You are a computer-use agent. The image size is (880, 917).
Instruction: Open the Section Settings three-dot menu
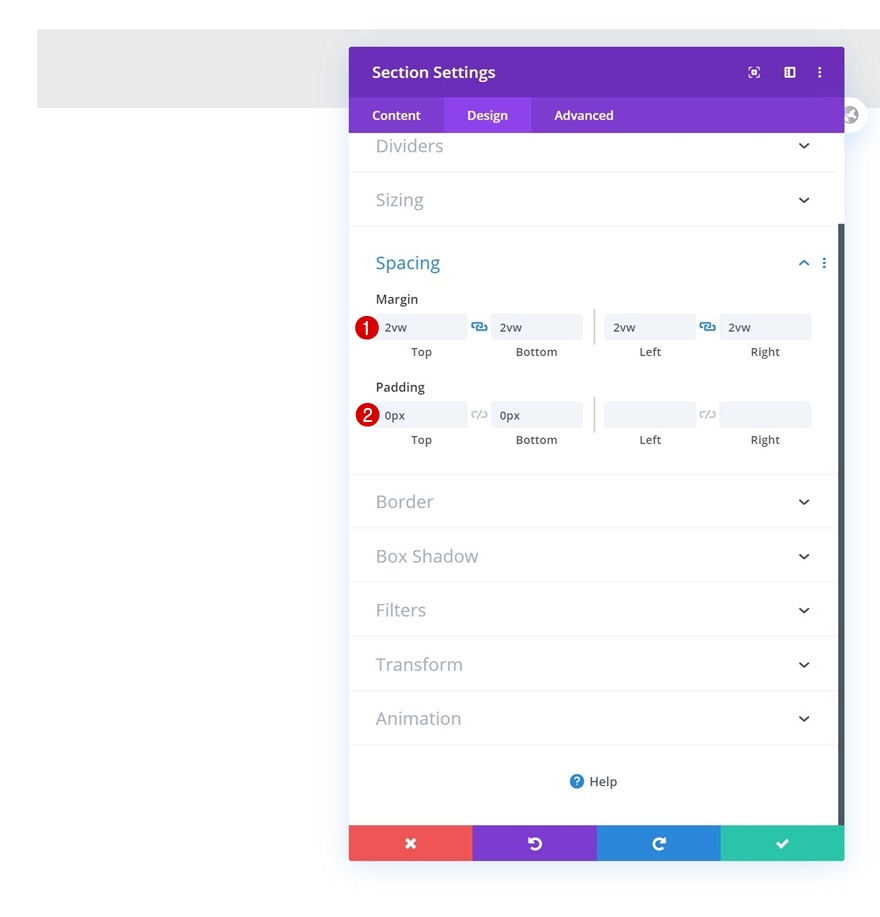click(819, 73)
